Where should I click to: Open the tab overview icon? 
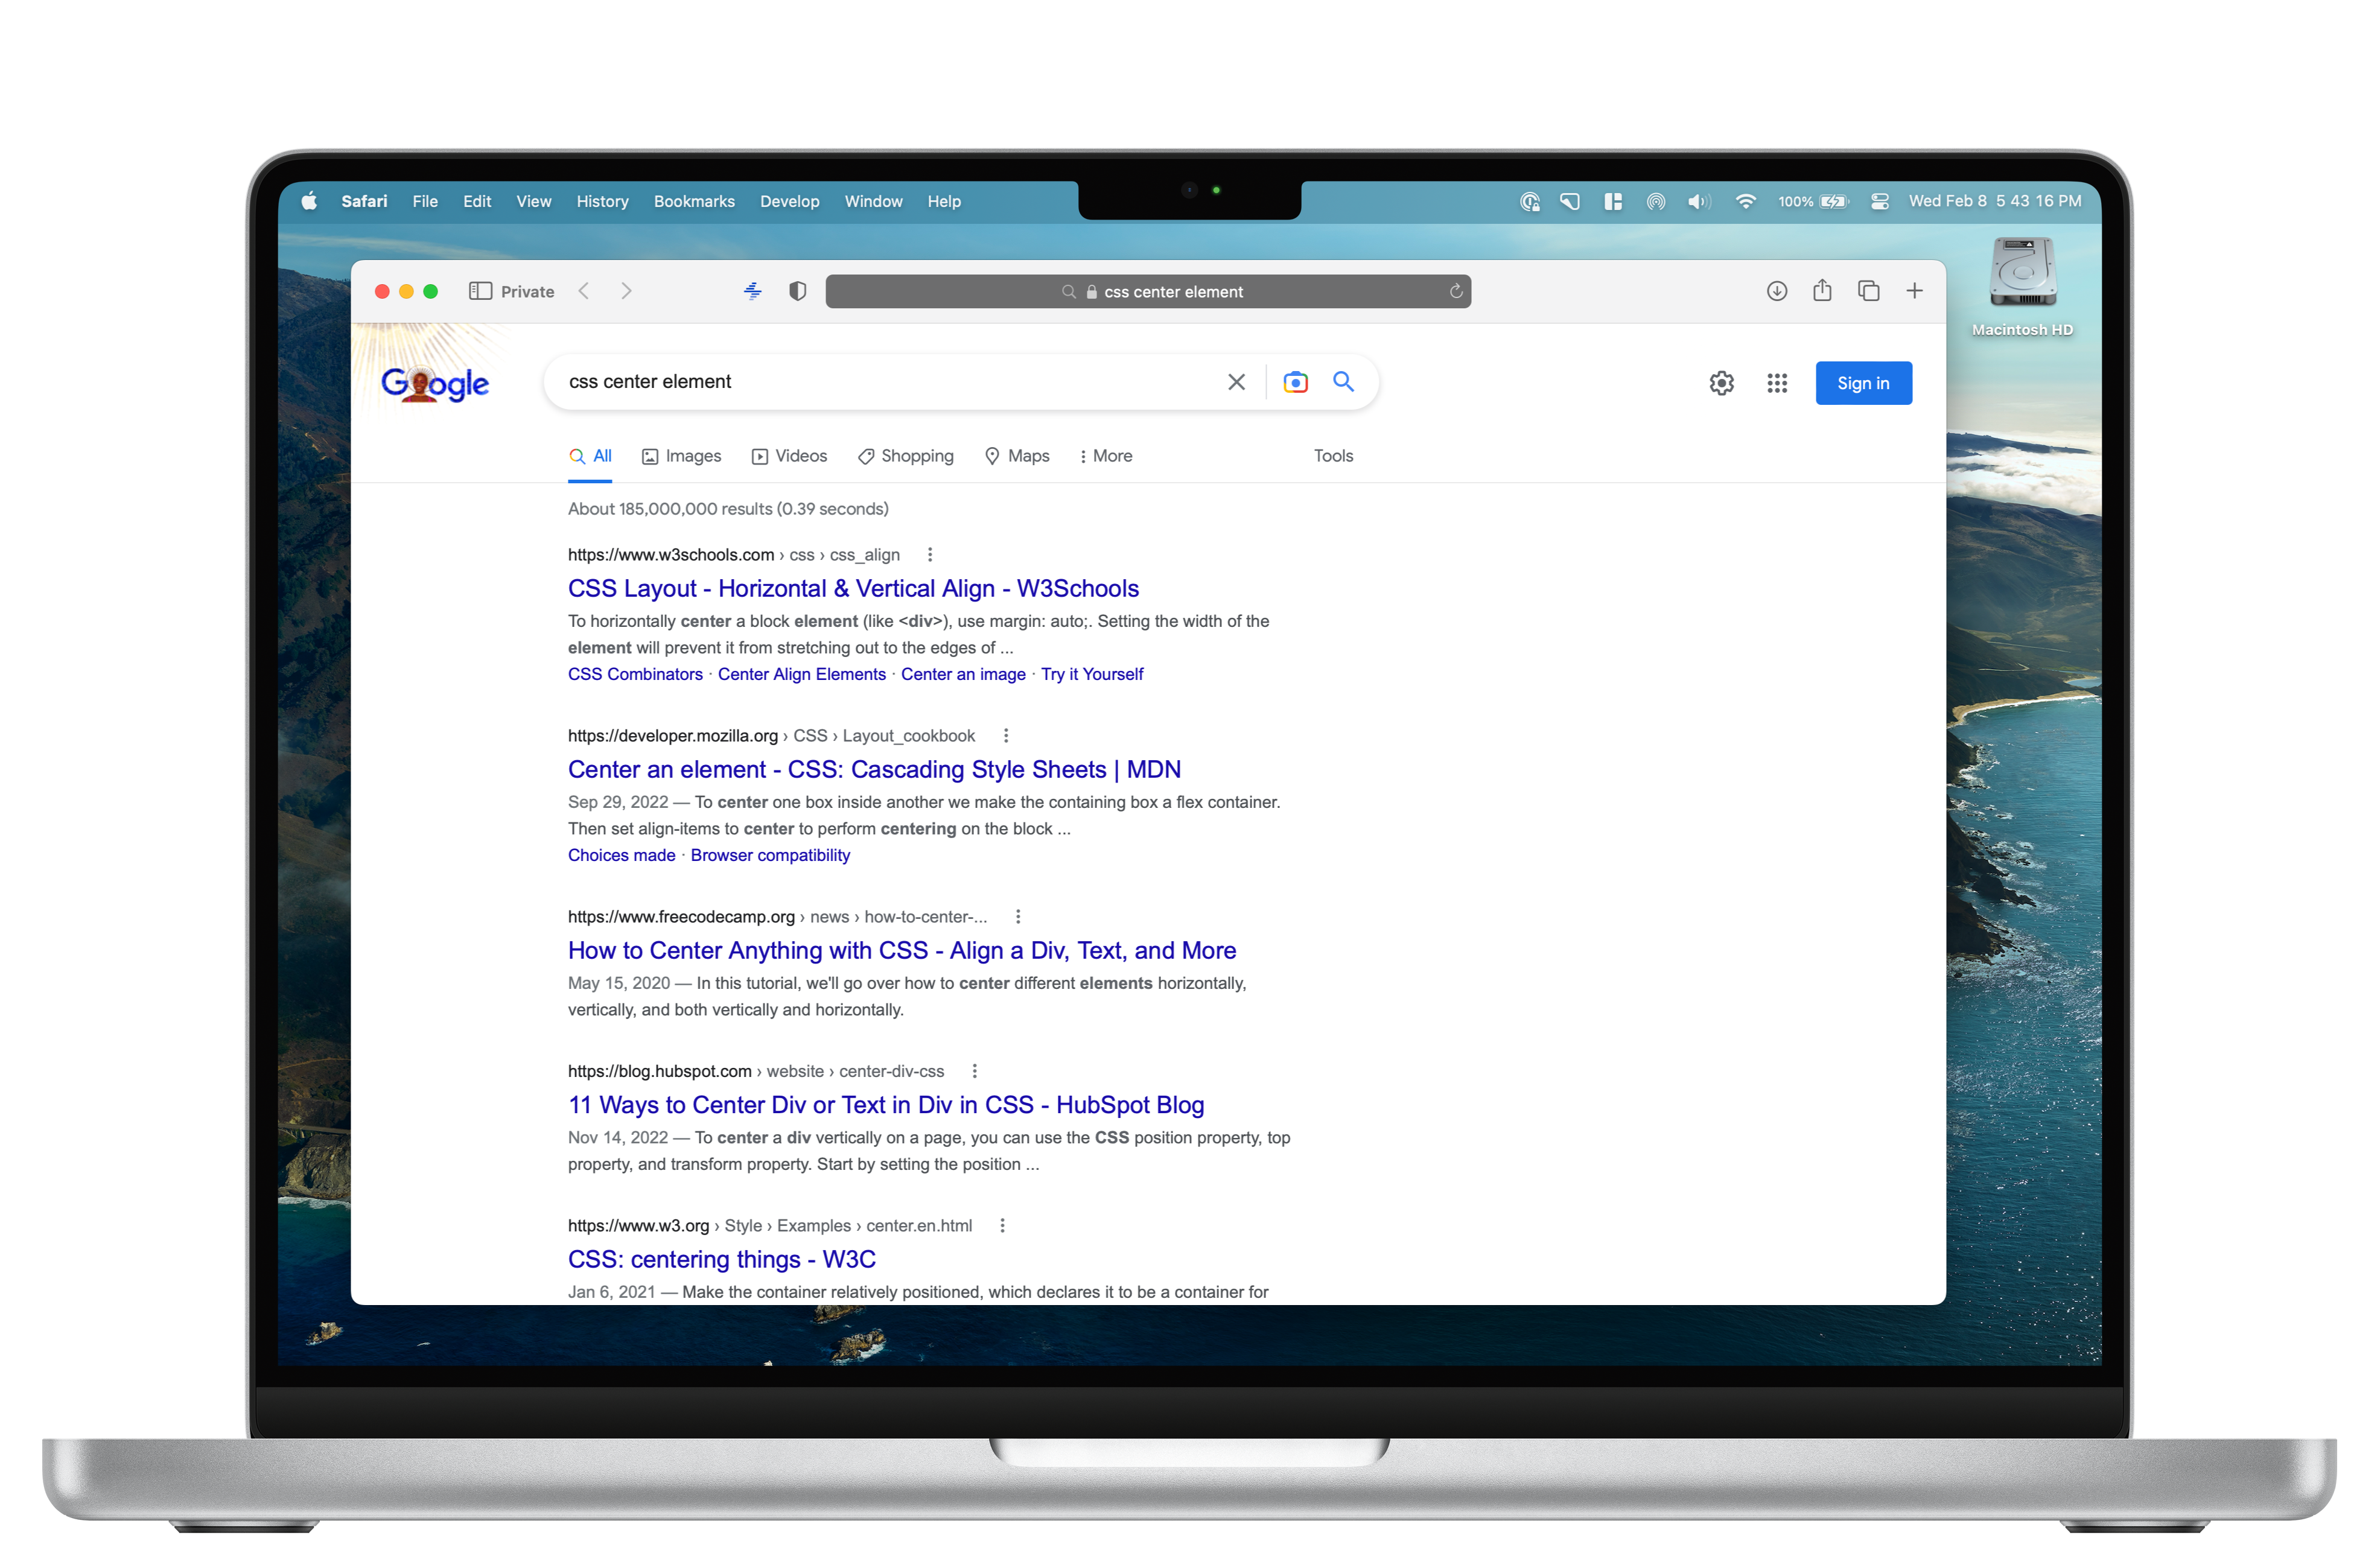[x=1868, y=291]
